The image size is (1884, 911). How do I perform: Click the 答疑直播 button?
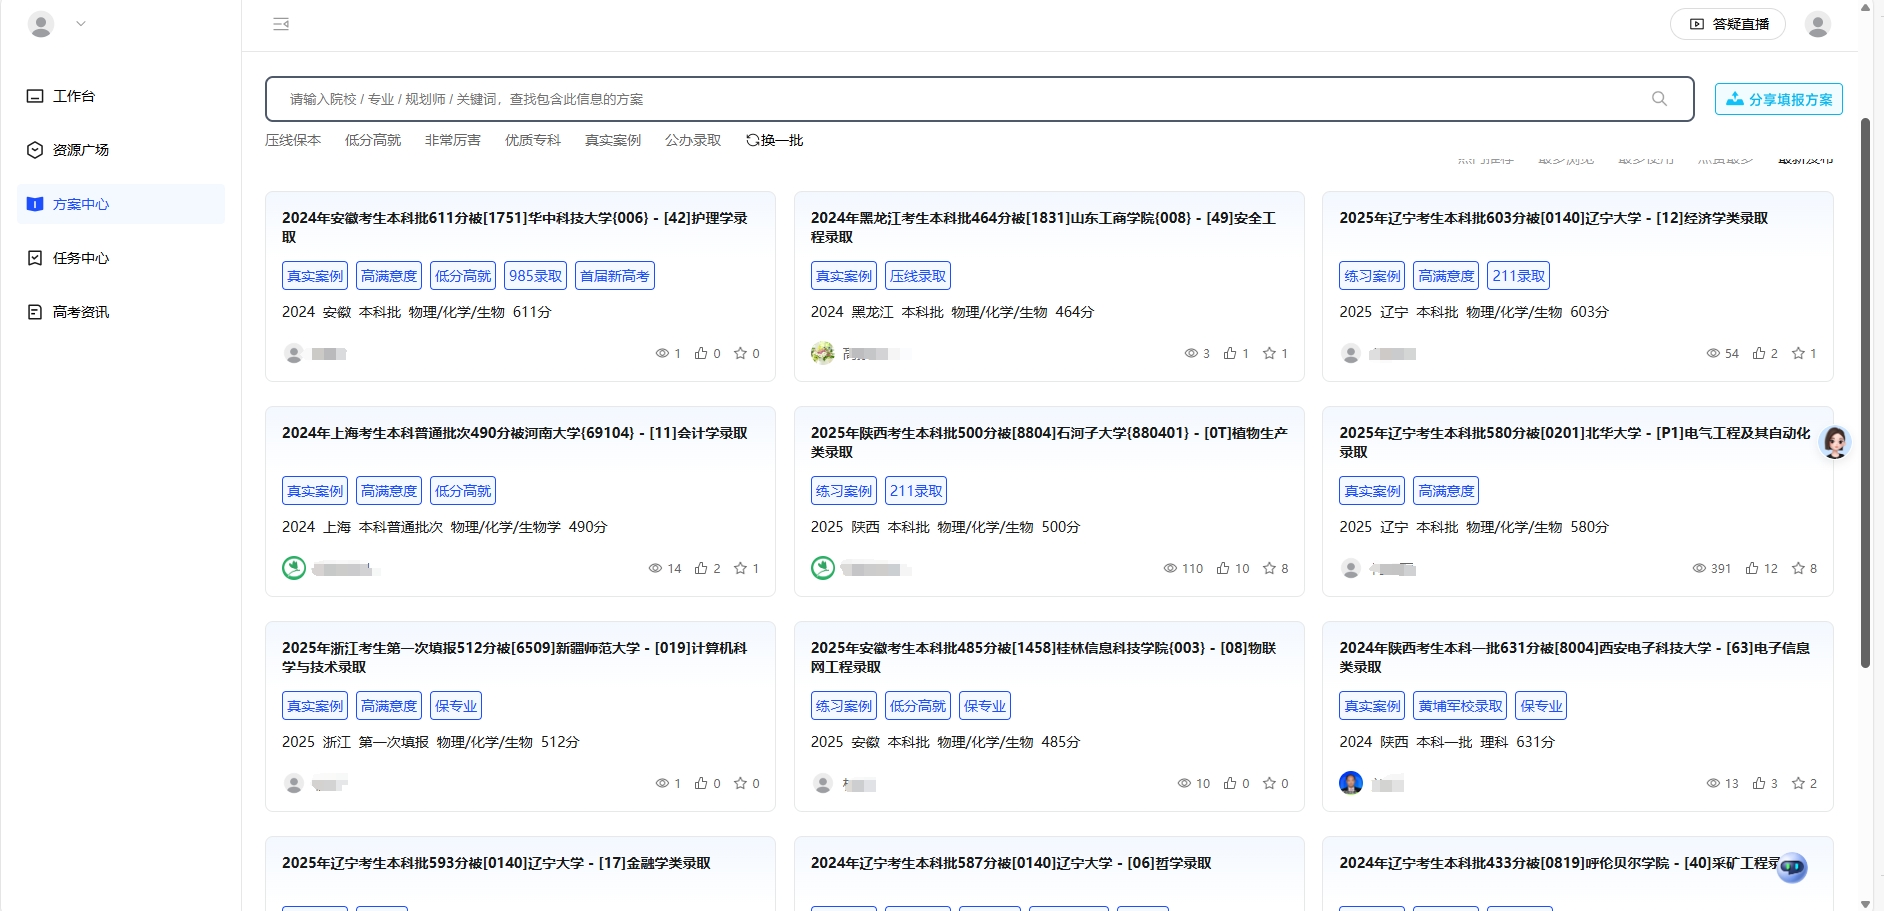pyautogui.click(x=1728, y=24)
